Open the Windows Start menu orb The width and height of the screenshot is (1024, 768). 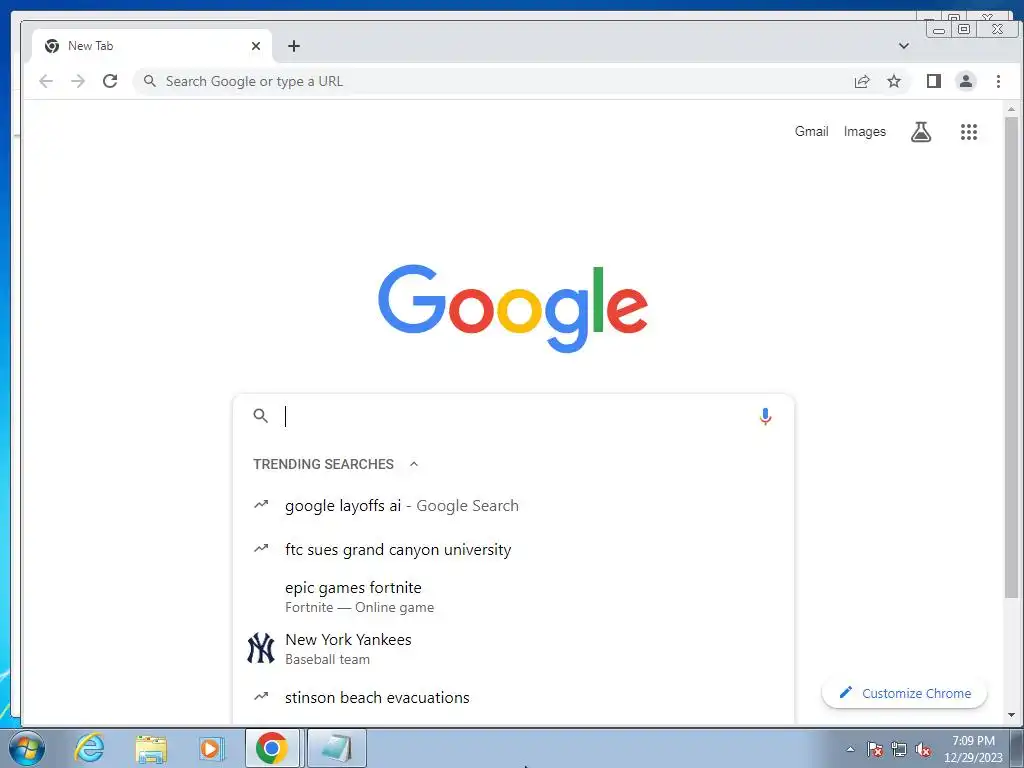27,748
